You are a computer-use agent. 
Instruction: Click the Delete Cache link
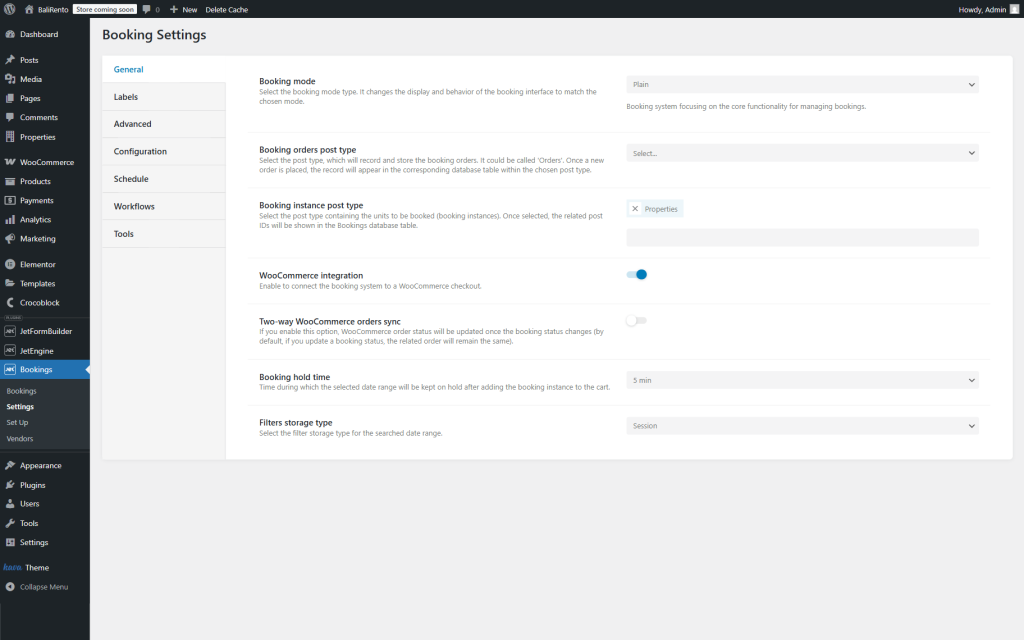tap(227, 9)
